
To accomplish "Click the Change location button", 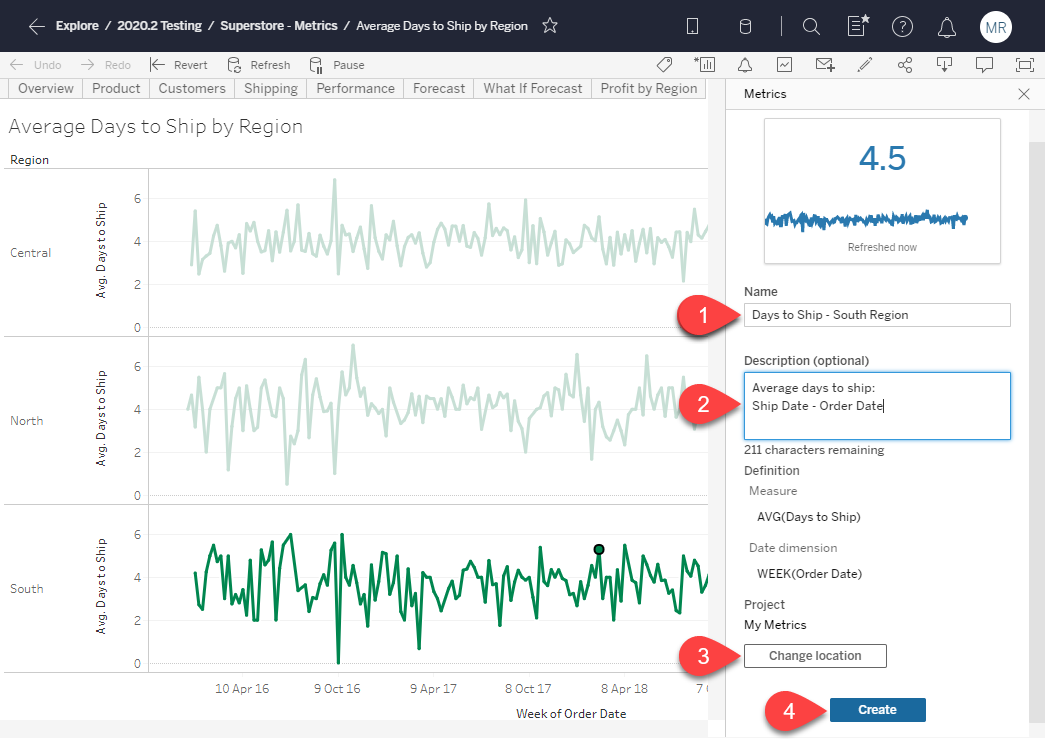I will (x=815, y=656).
